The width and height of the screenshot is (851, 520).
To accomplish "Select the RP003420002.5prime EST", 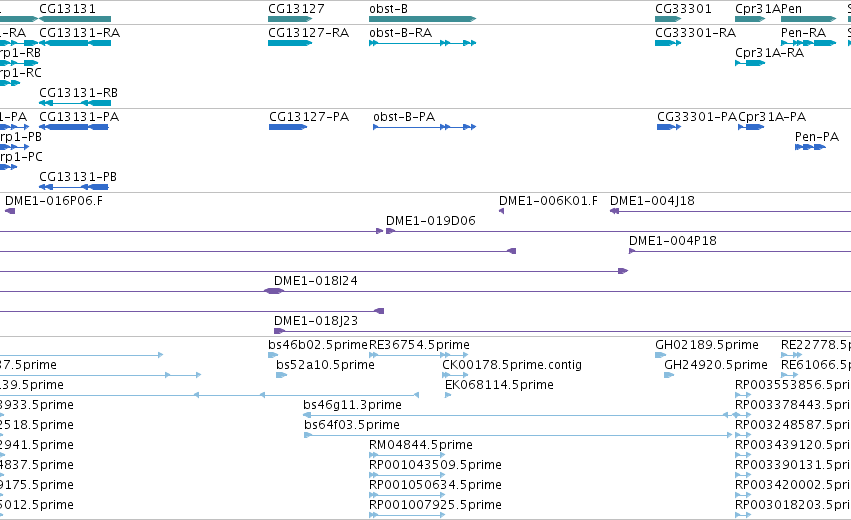I will pyautogui.click(x=743, y=495).
